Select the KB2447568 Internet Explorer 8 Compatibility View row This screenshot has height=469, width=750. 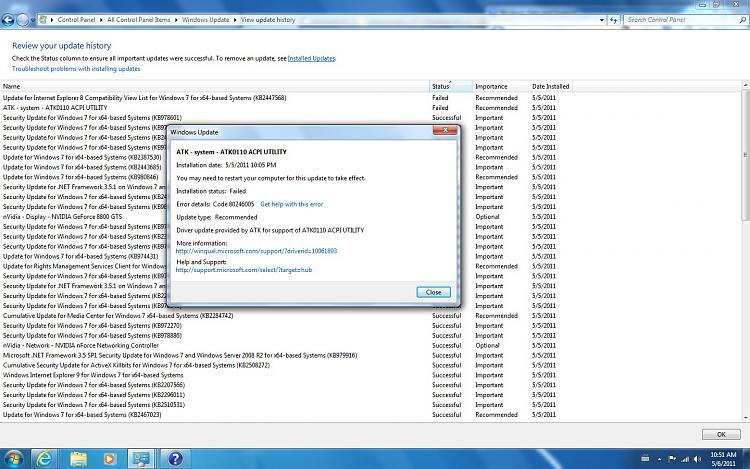(x=286, y=98)
